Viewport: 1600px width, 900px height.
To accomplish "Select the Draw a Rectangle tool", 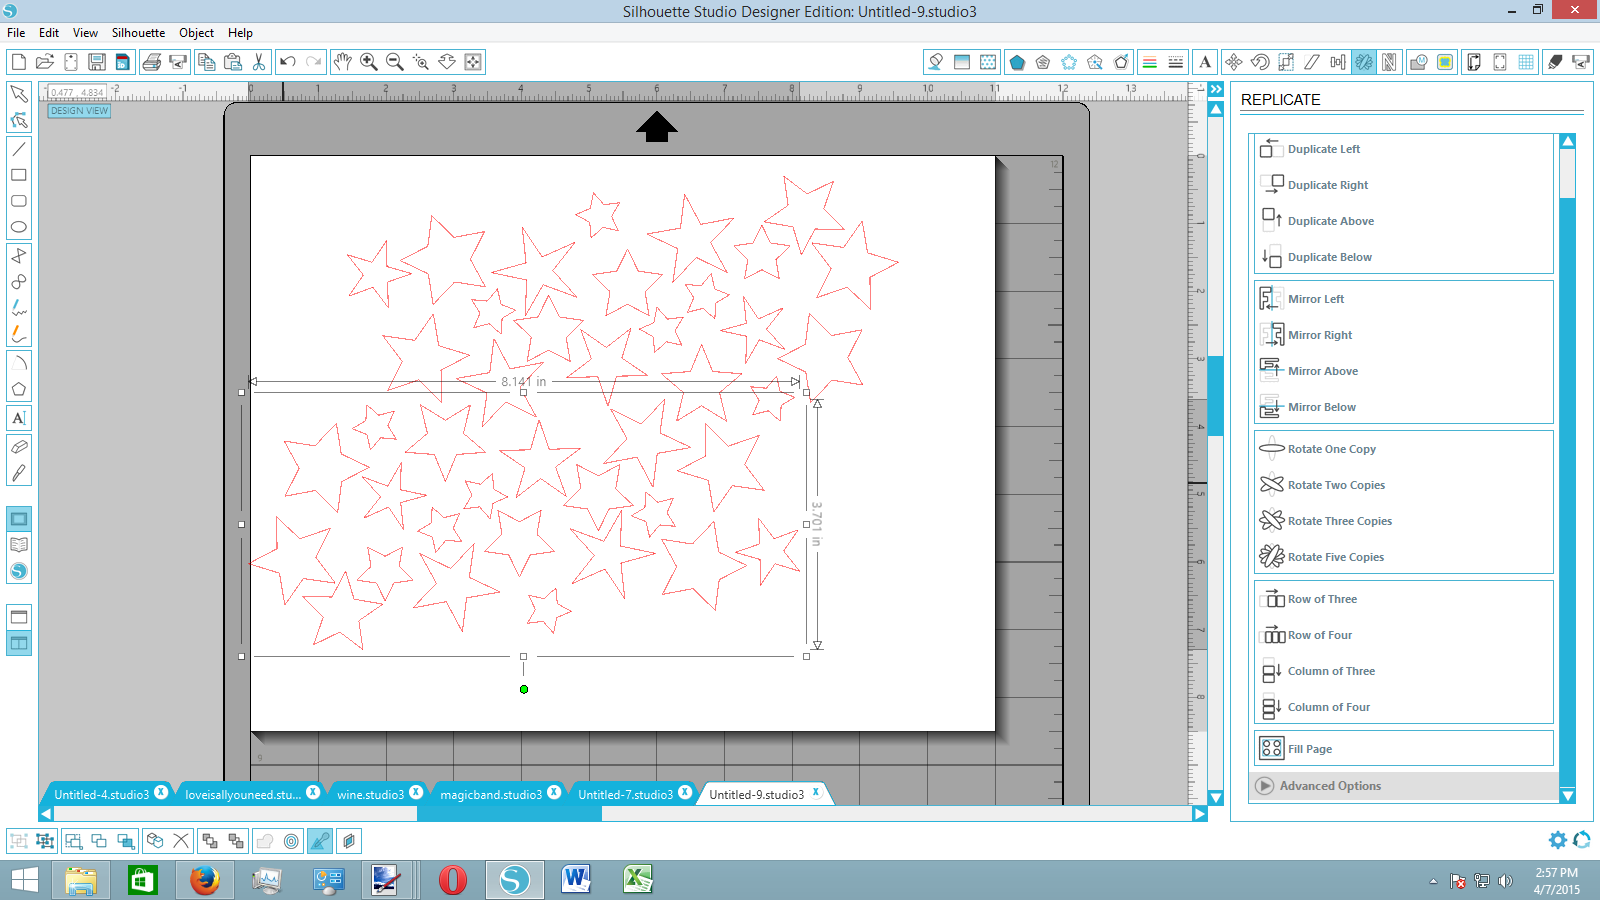I will click(x=19, y=175).
